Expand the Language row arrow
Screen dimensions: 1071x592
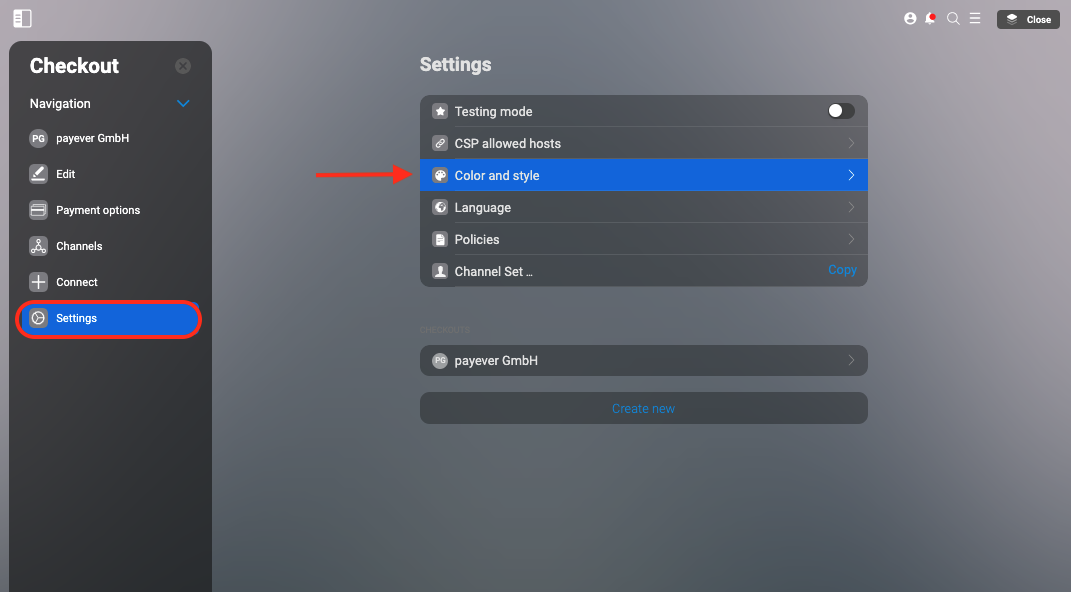(x=851, y=207)
